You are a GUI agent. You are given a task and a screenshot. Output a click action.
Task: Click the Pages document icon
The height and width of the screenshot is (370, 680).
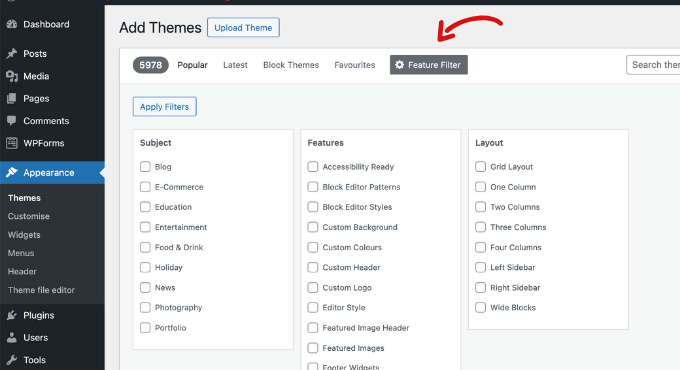tap(12, 98)
